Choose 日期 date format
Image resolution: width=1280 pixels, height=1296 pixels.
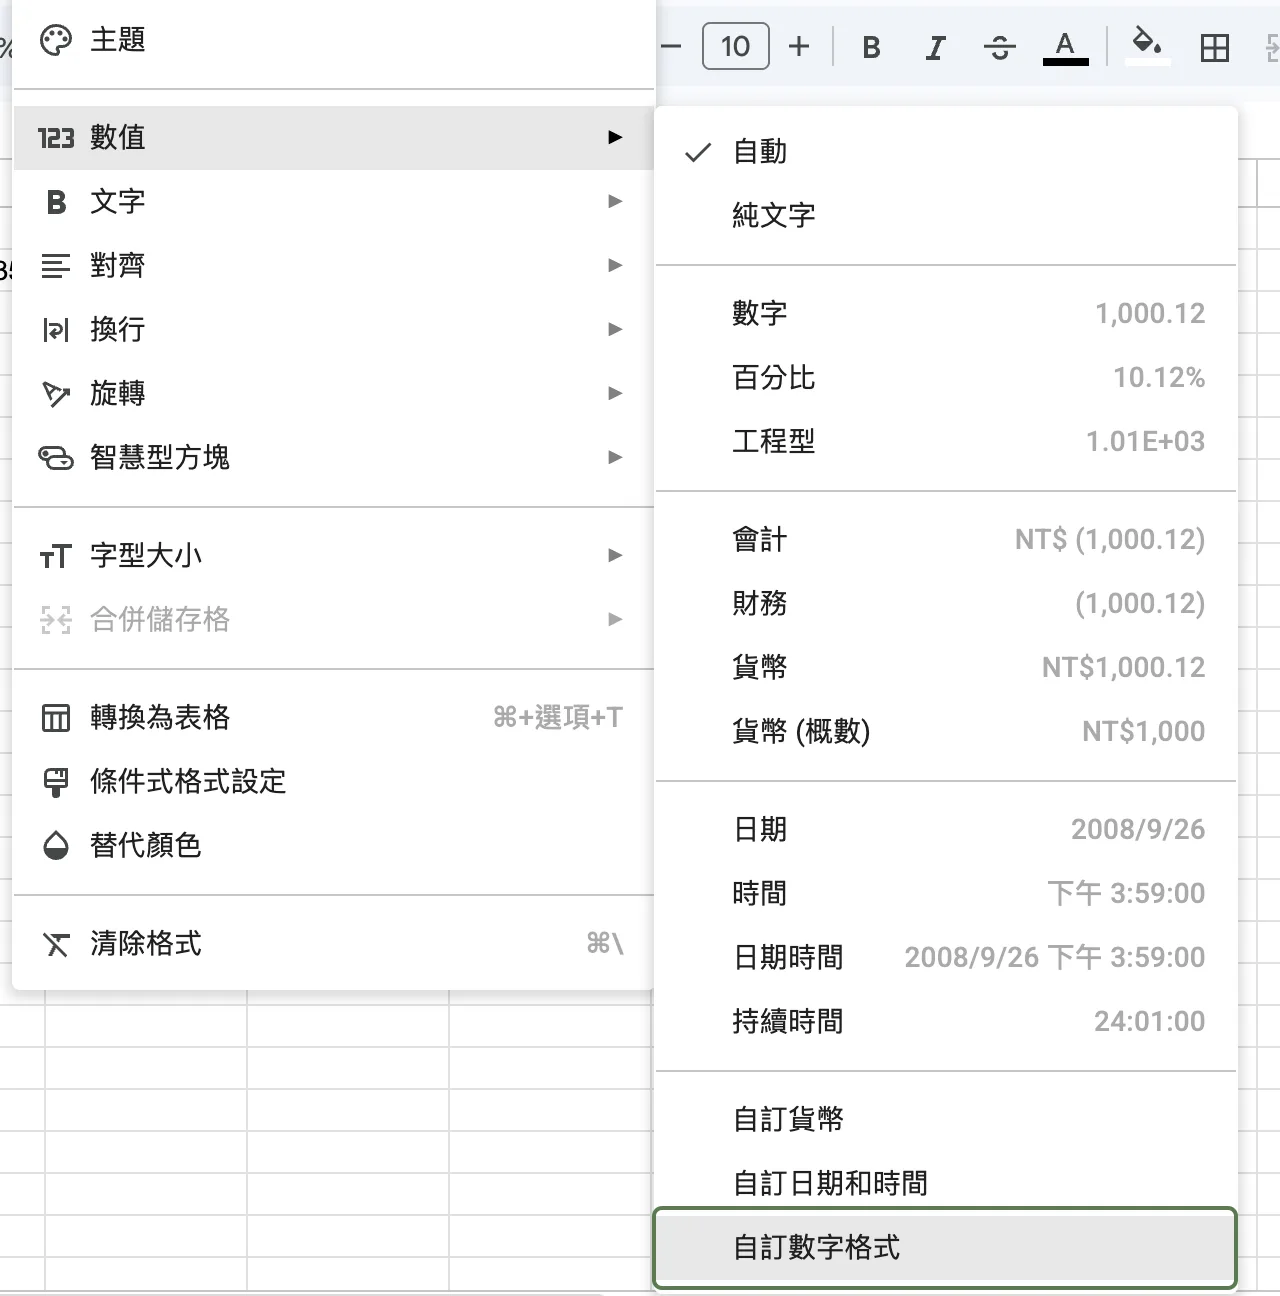pyautogui.click(x=946, y=829)
